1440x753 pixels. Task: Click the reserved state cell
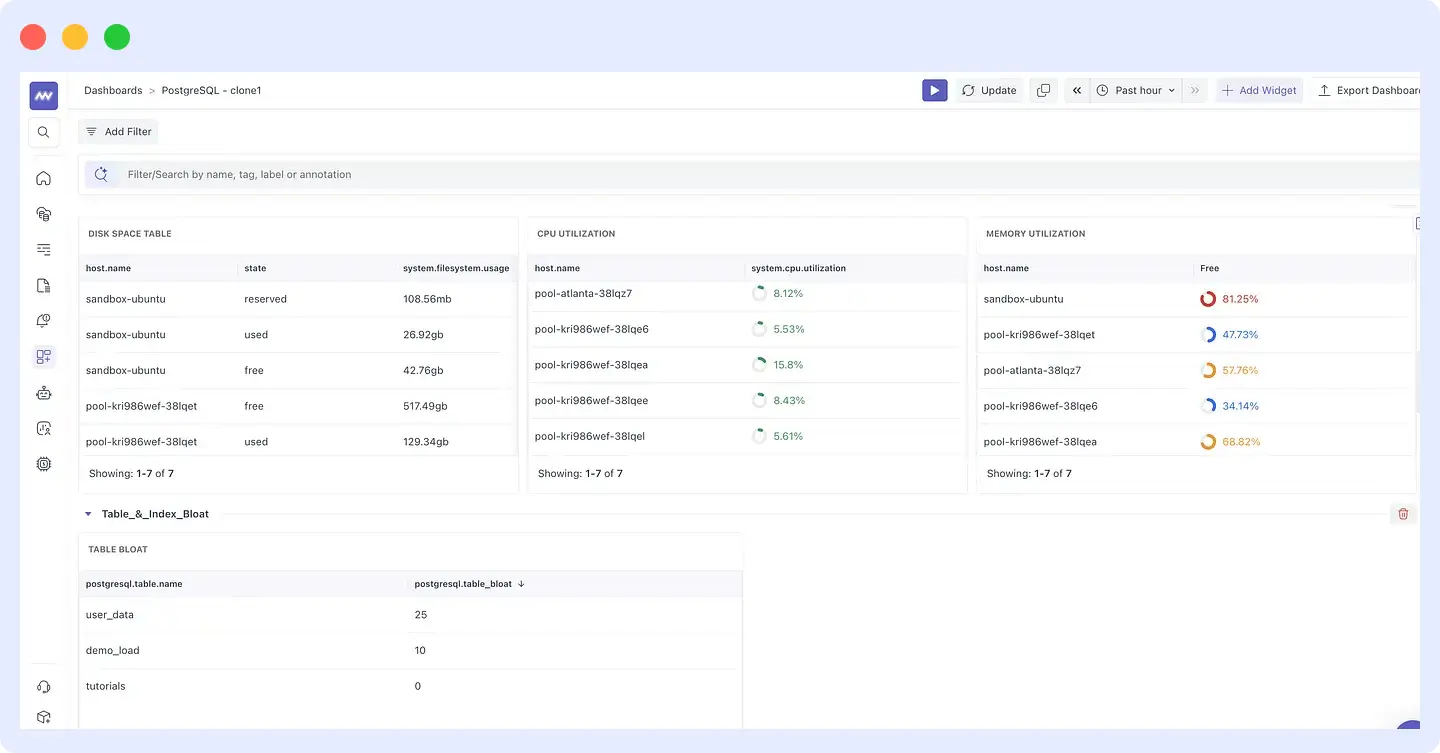pos(265,299)
